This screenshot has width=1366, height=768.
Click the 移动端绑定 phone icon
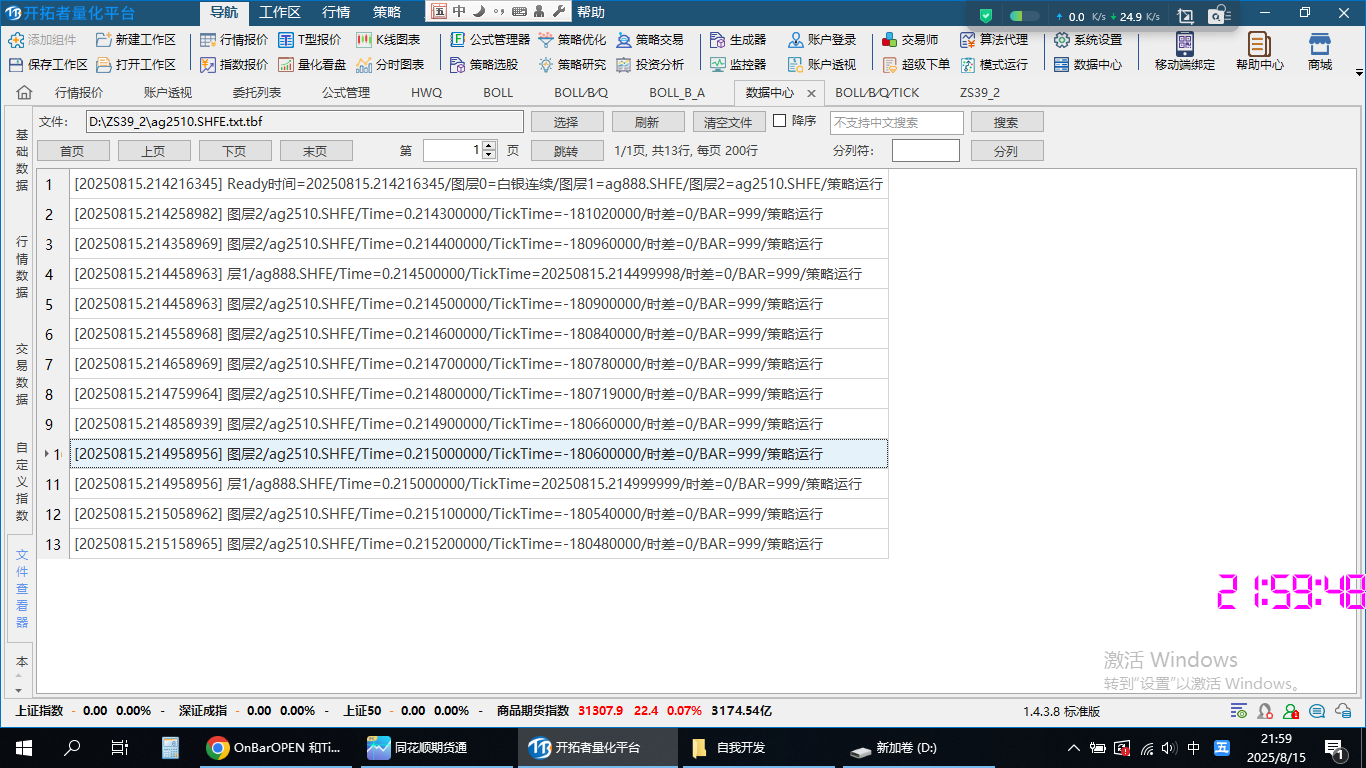[1184, 45]
